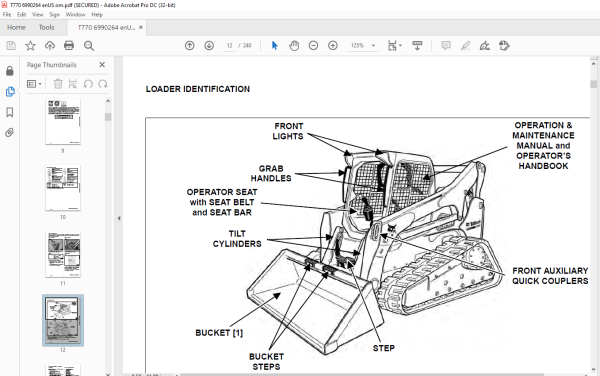This screenshot has width=600, height=376.
Task: Choose the Selection arrow tool
Action: click(274, 46)
